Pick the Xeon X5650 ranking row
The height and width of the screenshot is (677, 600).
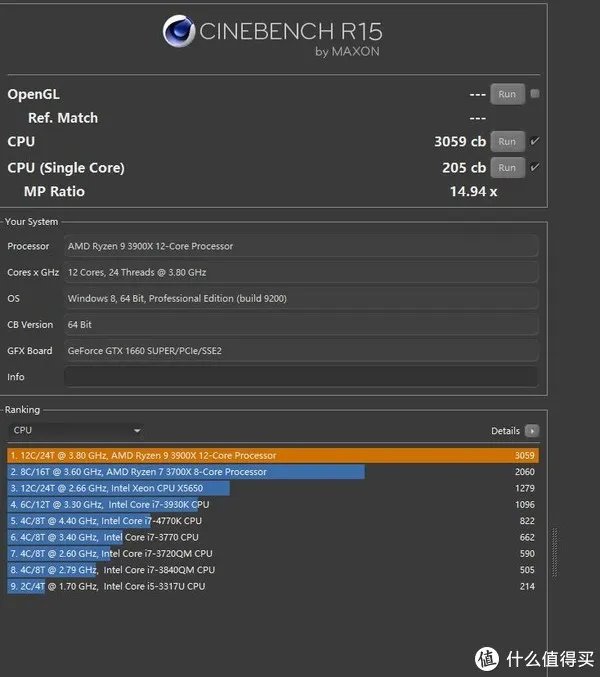click(x=272, y=488)
